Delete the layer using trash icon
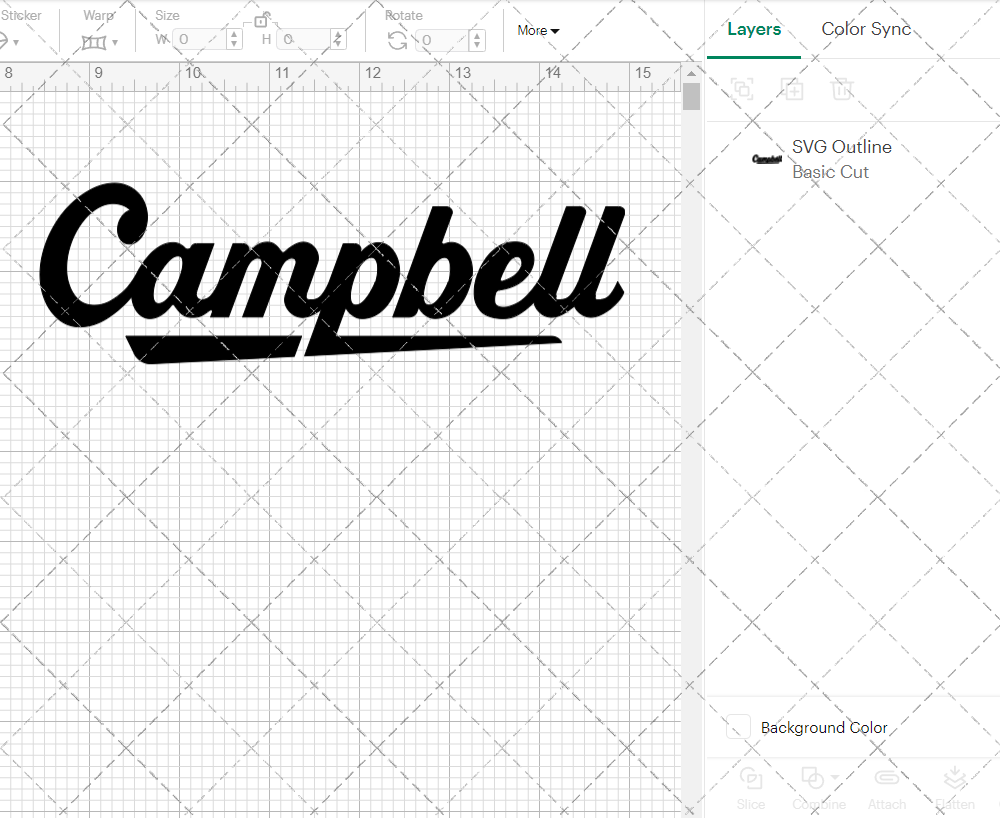The width and height of the screenshot is (1000, 818). coord(843,89)
